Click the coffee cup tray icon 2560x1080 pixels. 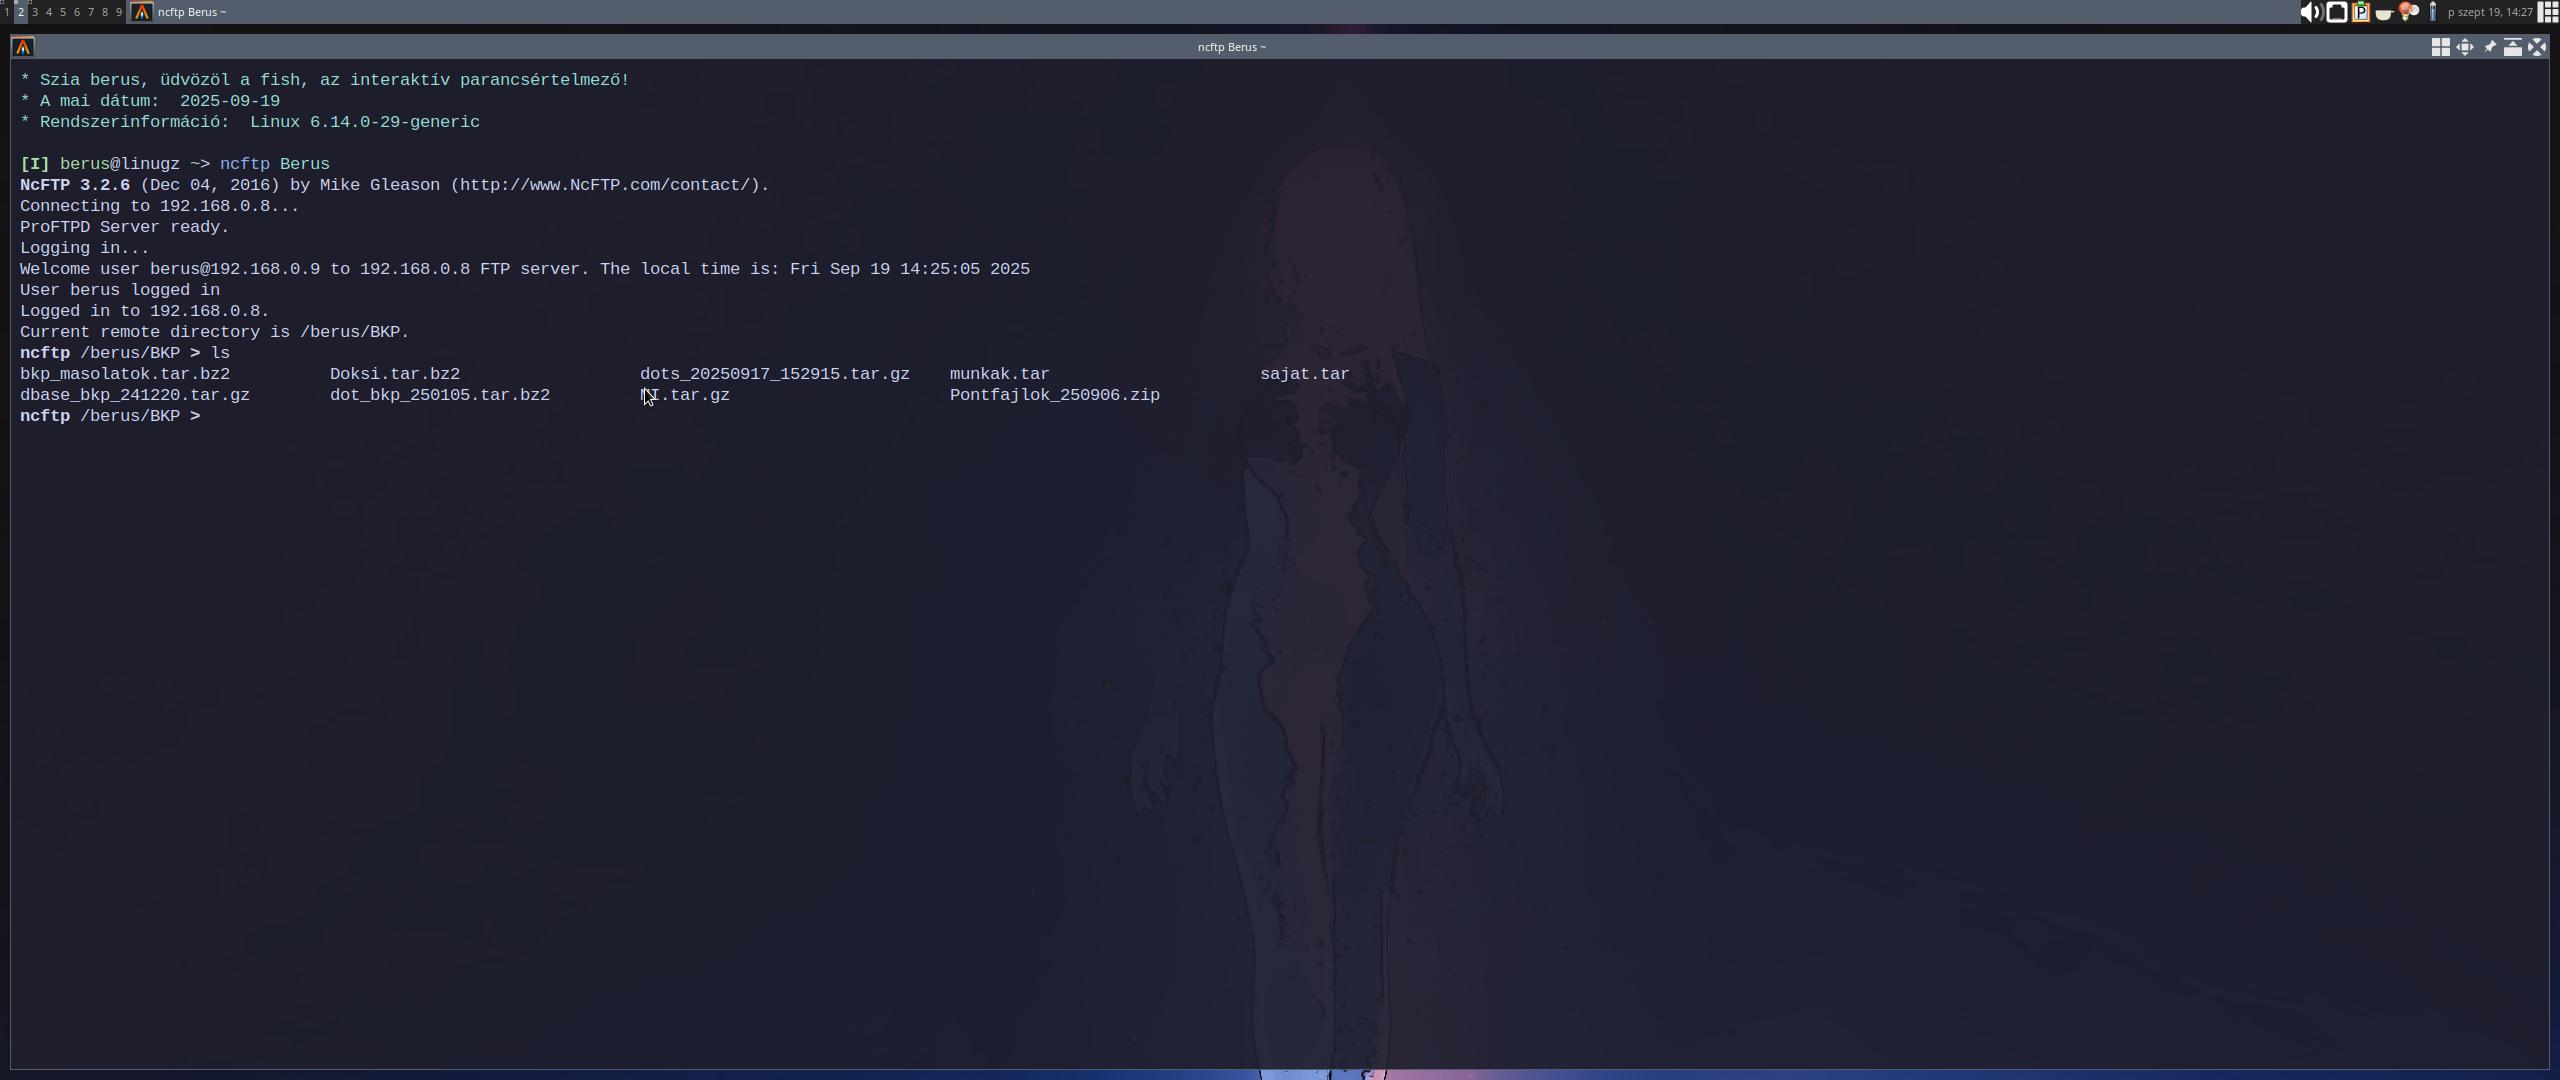coord(2384,14)
